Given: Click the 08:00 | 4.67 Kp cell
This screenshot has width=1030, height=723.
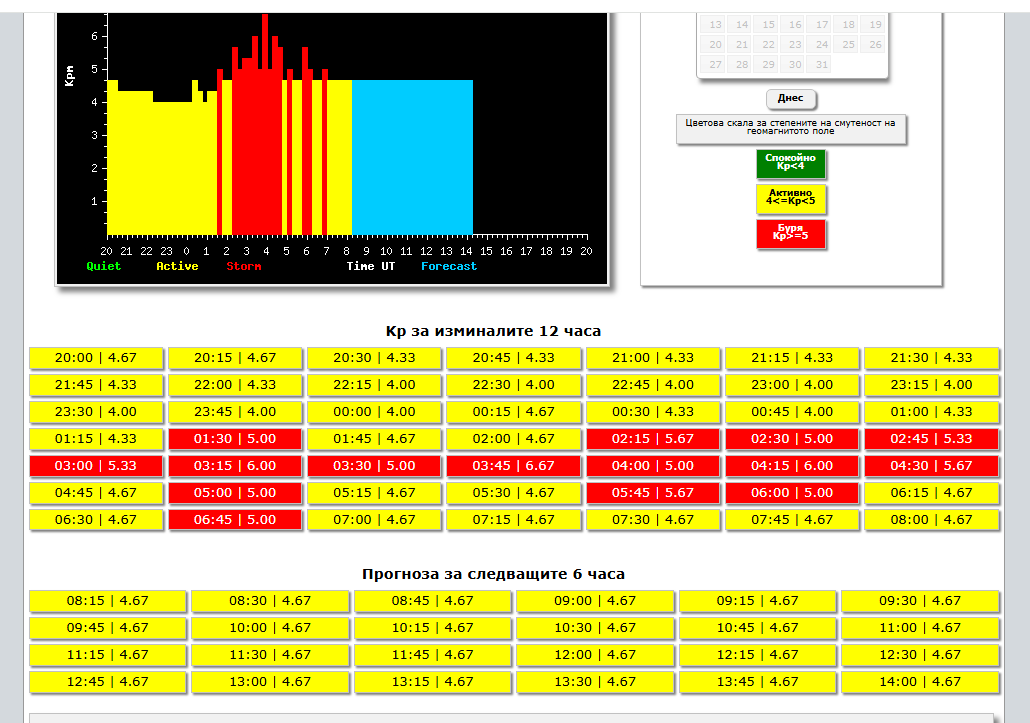Looking at the screenshot, I should (931, 520).
